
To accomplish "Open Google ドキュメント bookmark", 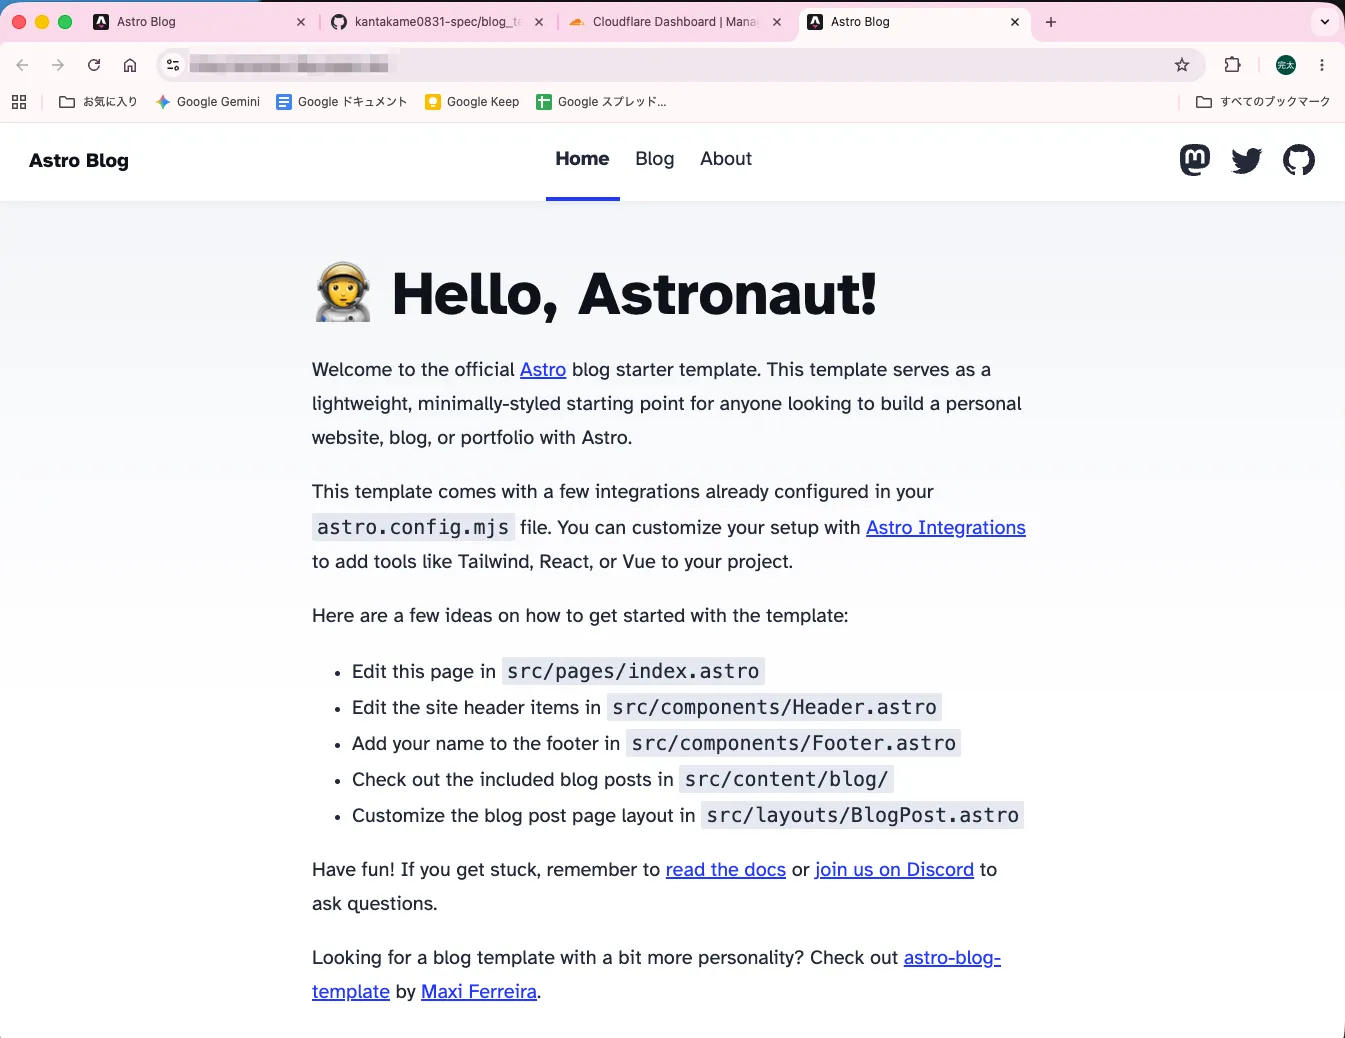I will click(x=342, y=102).
